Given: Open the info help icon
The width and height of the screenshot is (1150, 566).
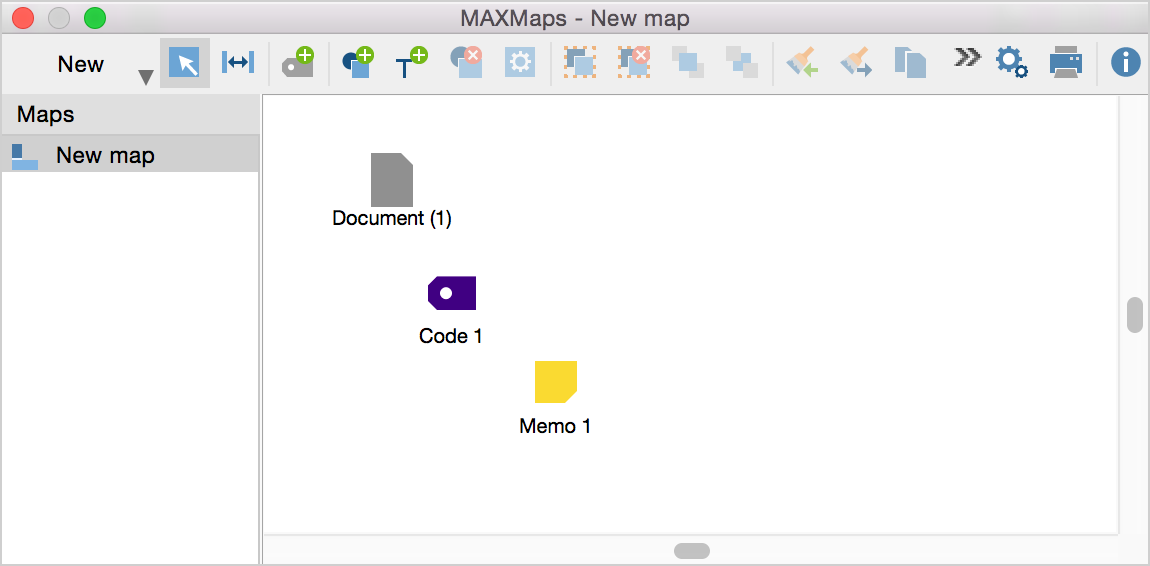Looking at the screenshot, I should (1126, 63).
